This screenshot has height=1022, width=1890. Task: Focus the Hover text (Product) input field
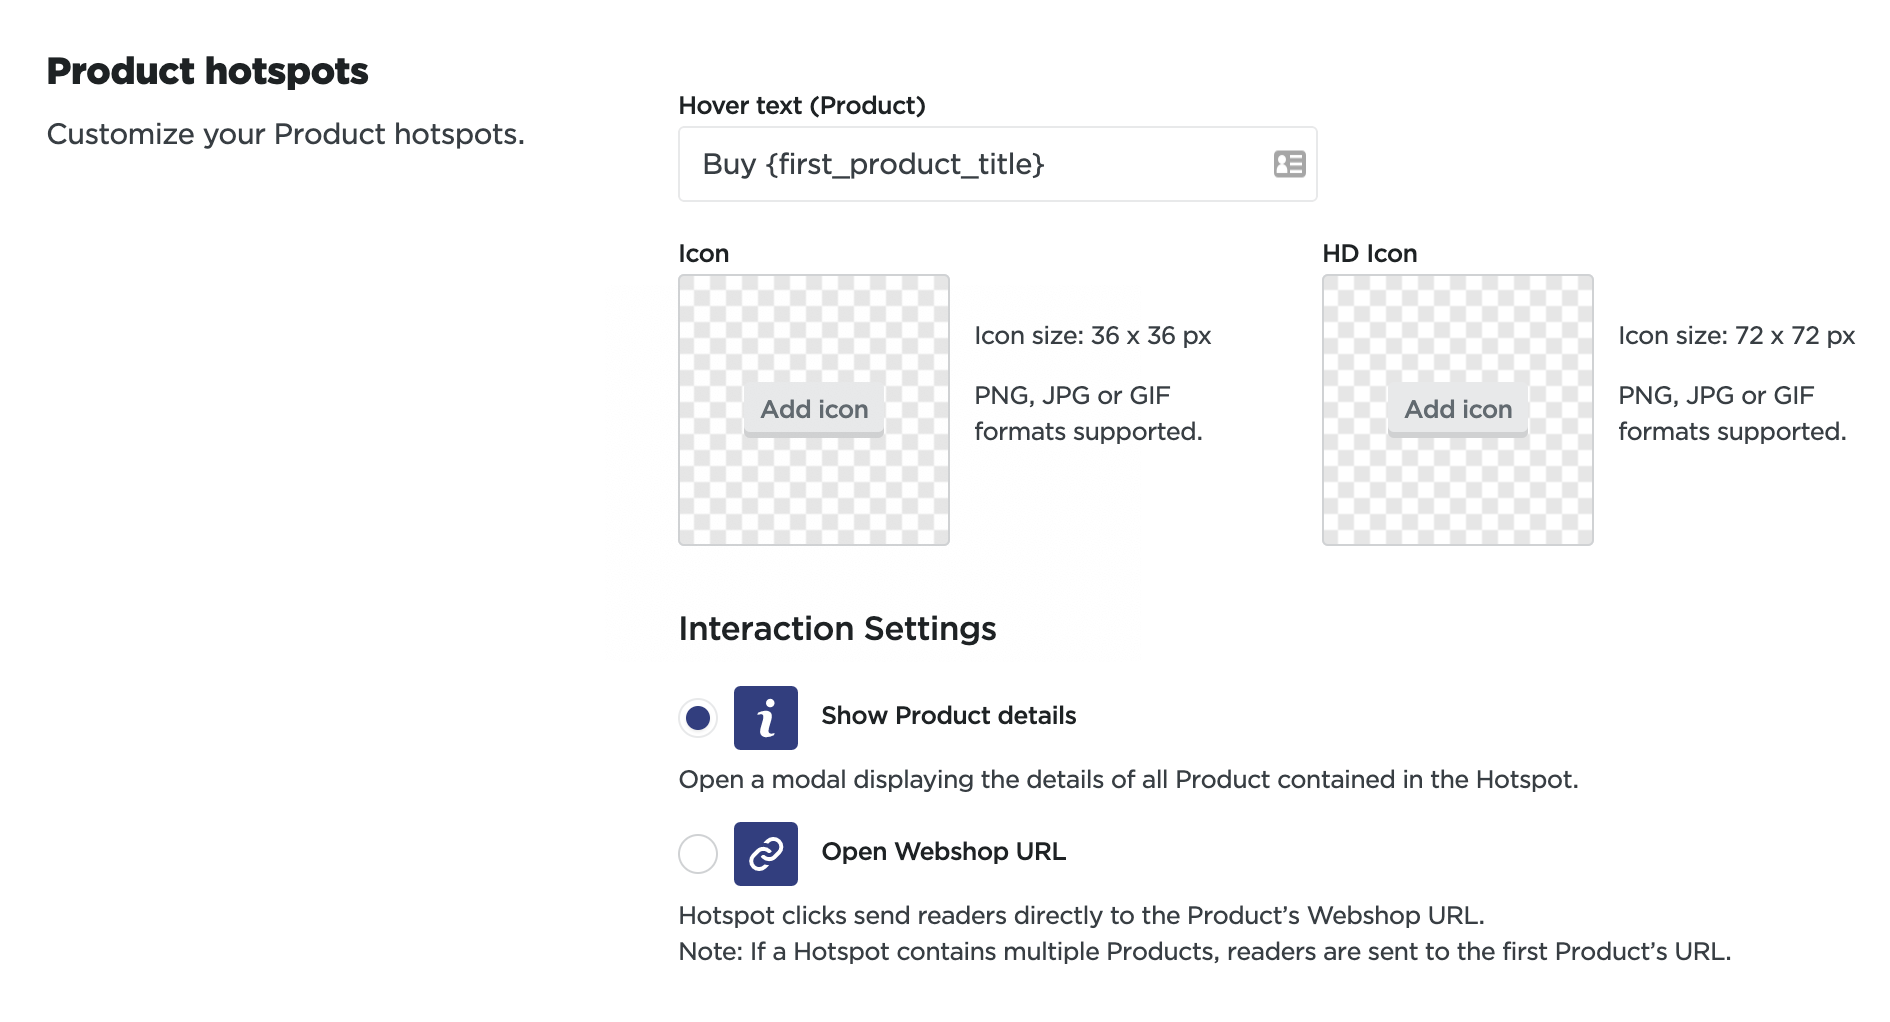click(970, 164)
